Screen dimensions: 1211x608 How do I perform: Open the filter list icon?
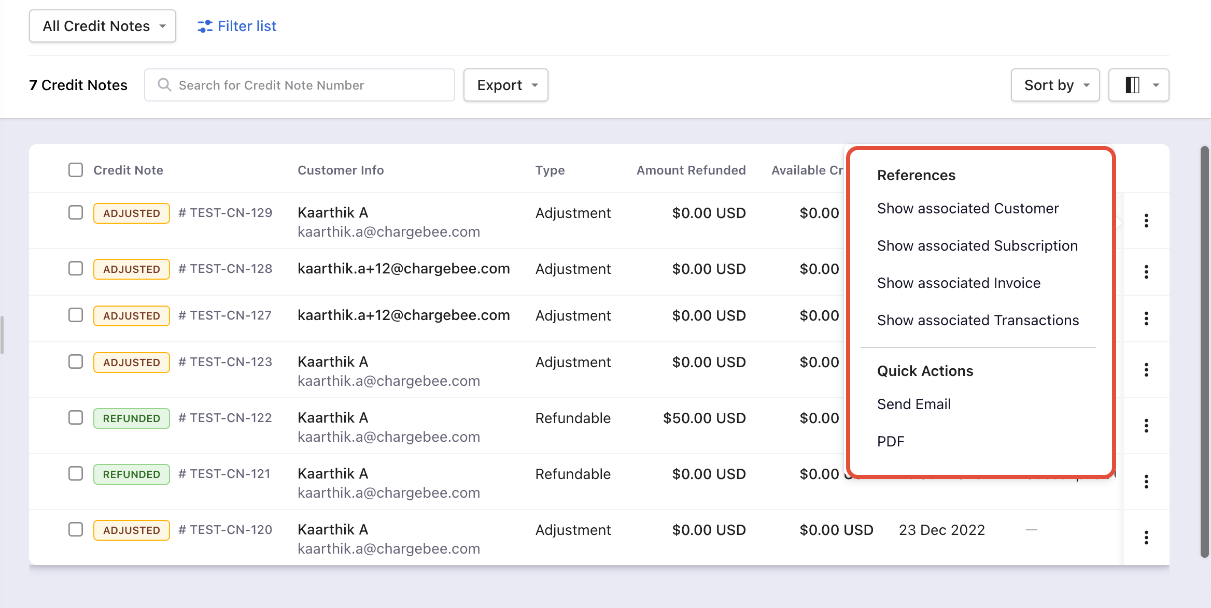[x=205, y=26]
